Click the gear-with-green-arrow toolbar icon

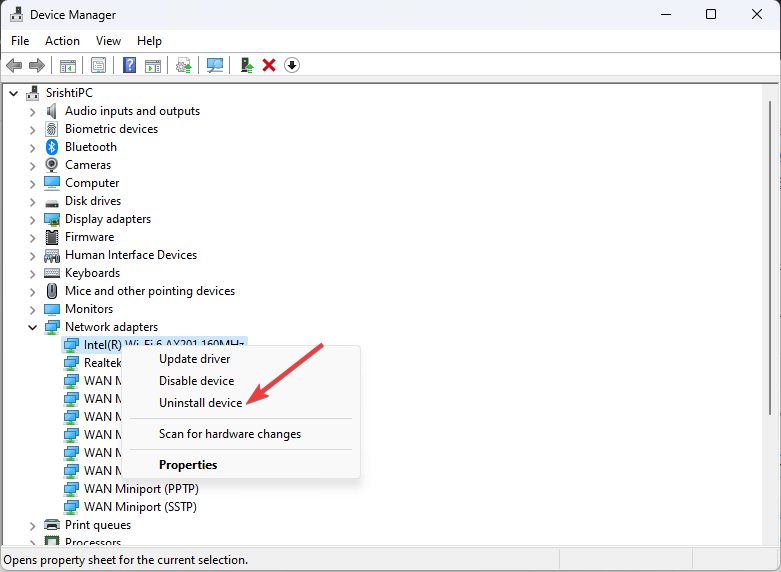(184, 65)
